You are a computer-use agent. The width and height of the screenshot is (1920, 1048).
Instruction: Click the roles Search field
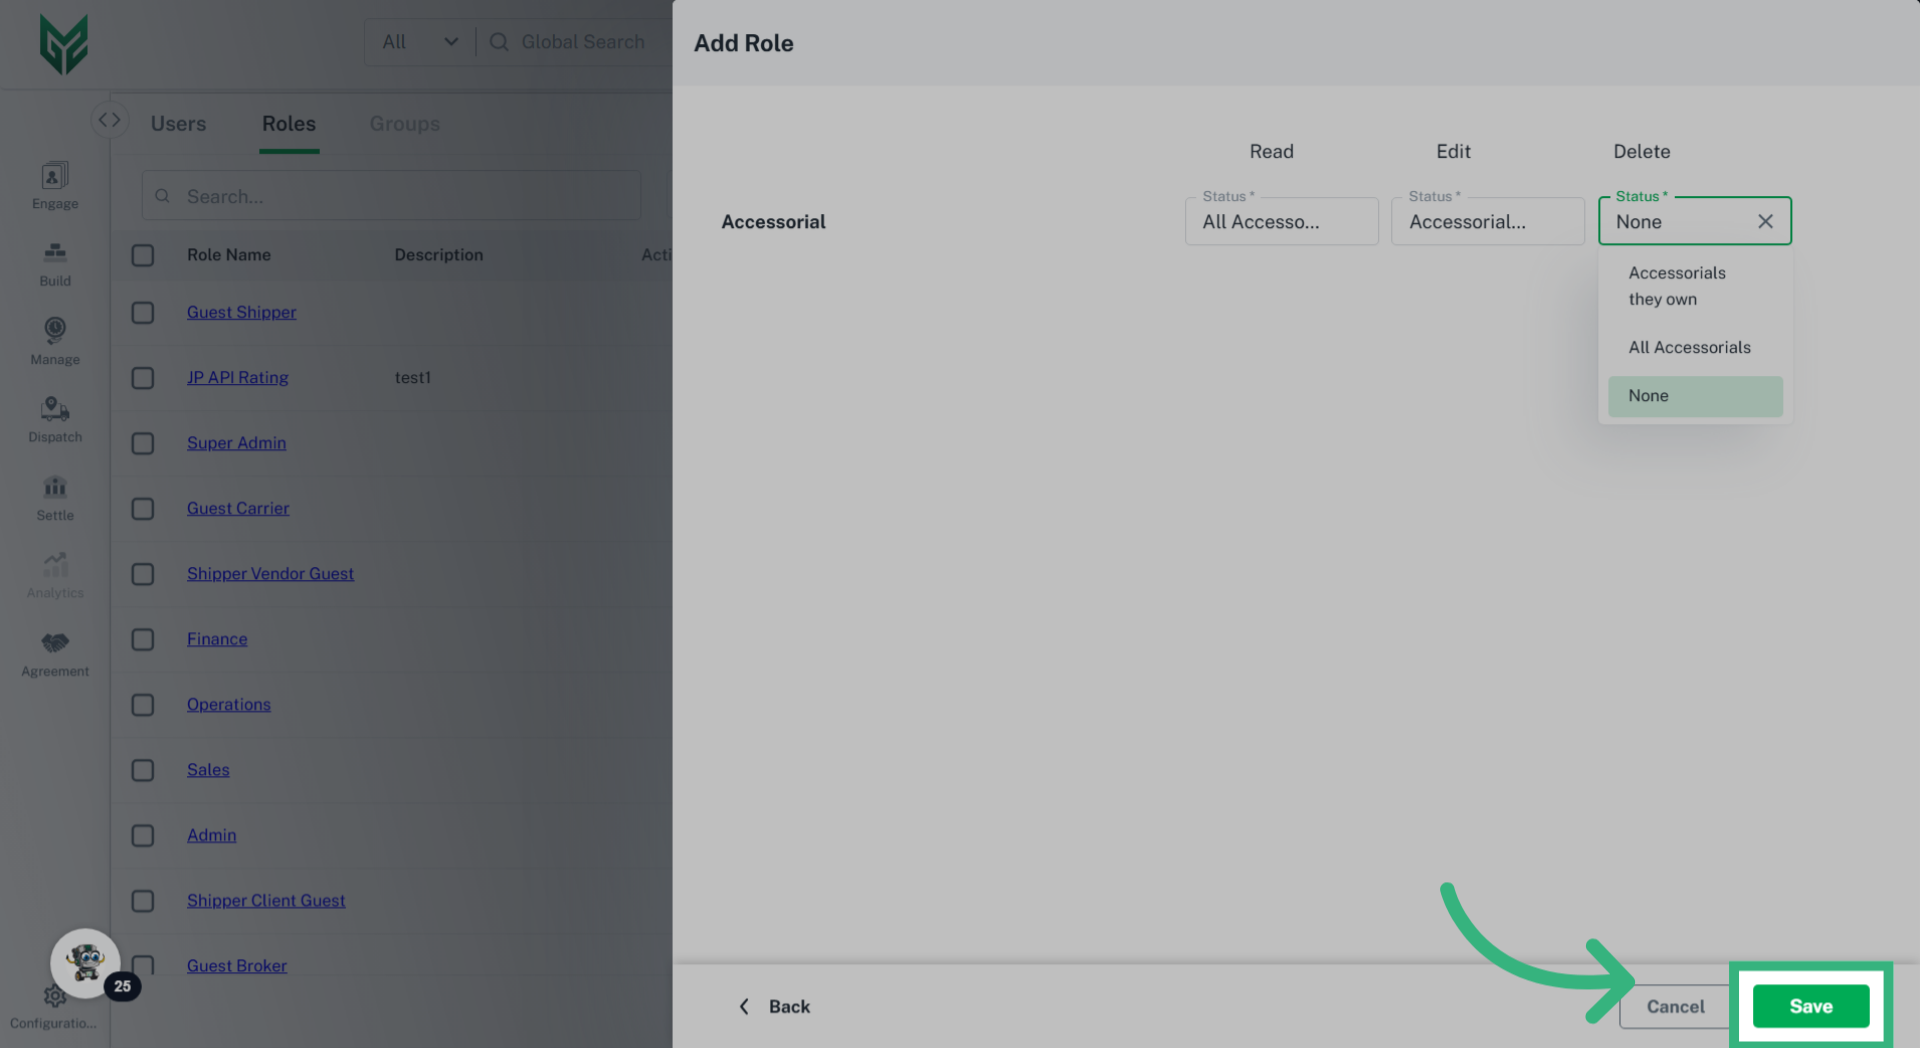pos(400,197)
